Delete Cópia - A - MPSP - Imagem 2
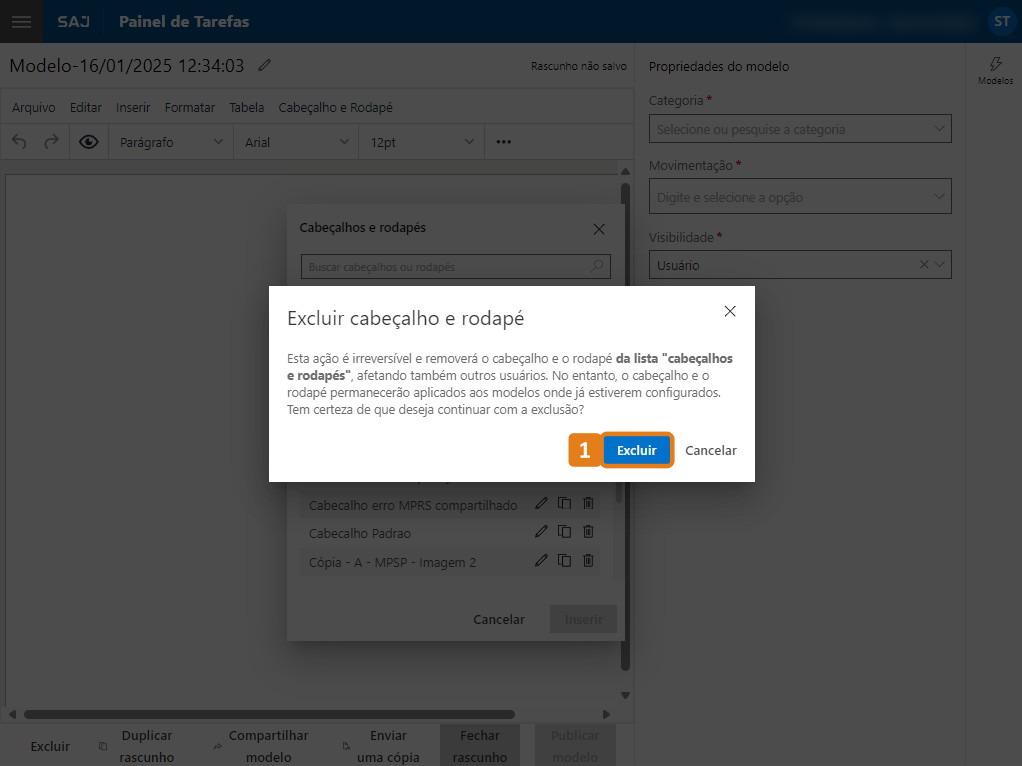The image size is (1022, 766). pos(588,561)
